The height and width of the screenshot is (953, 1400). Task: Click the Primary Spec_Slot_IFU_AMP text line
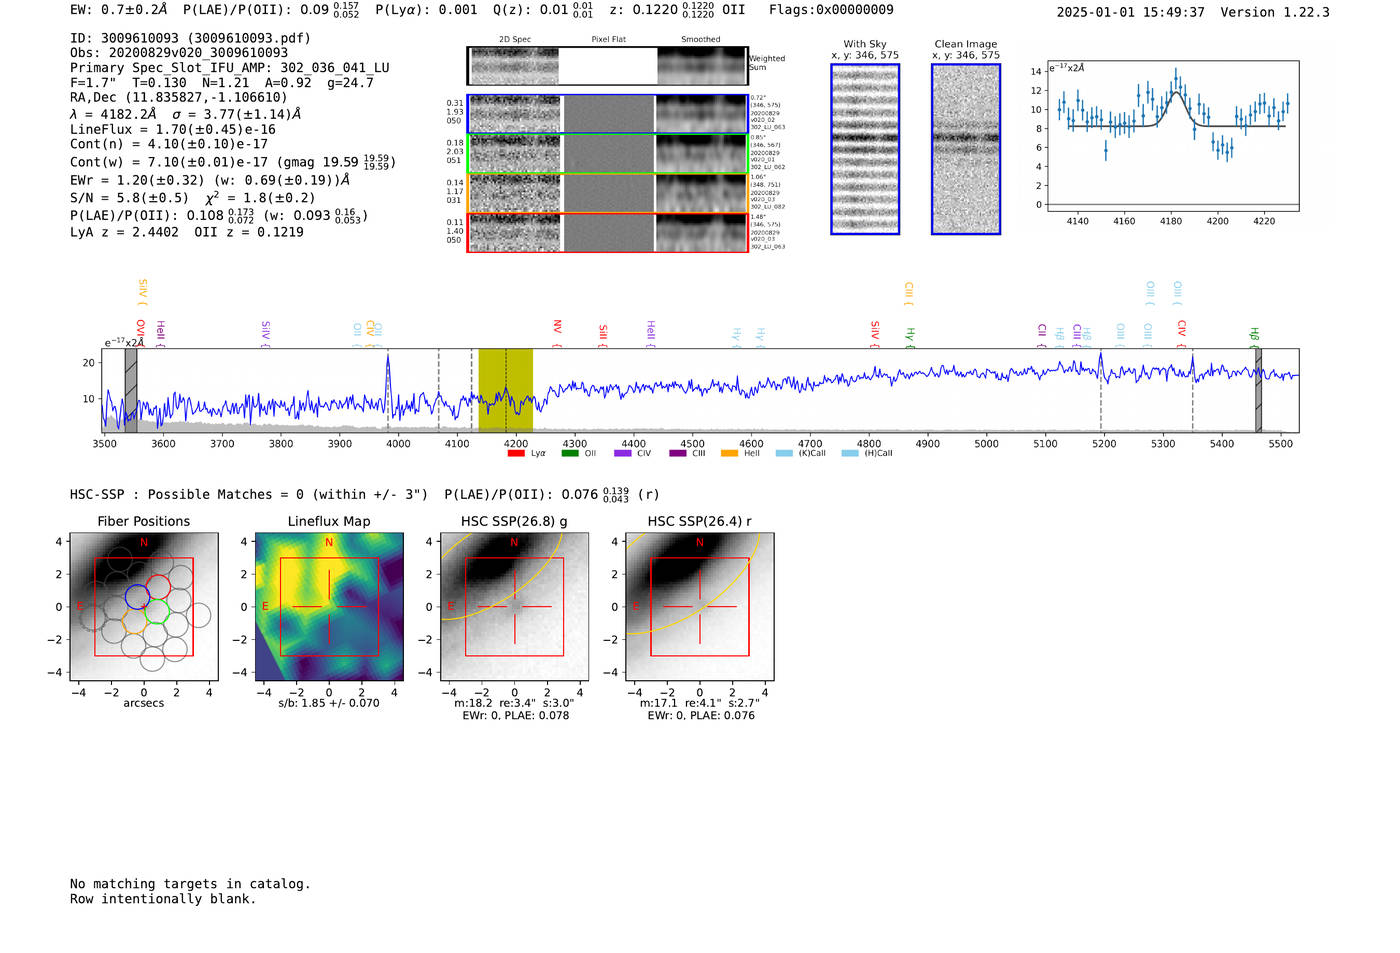pos(230,68)
